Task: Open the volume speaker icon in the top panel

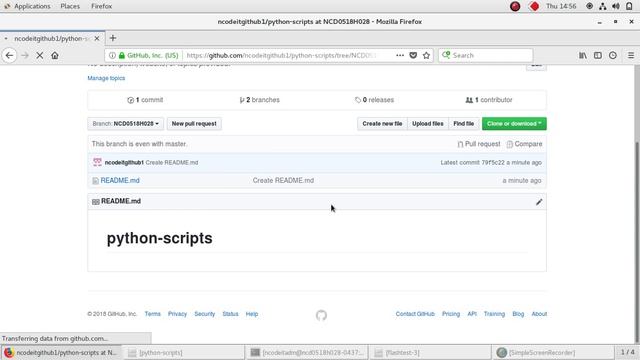Action: coord(616,6)
